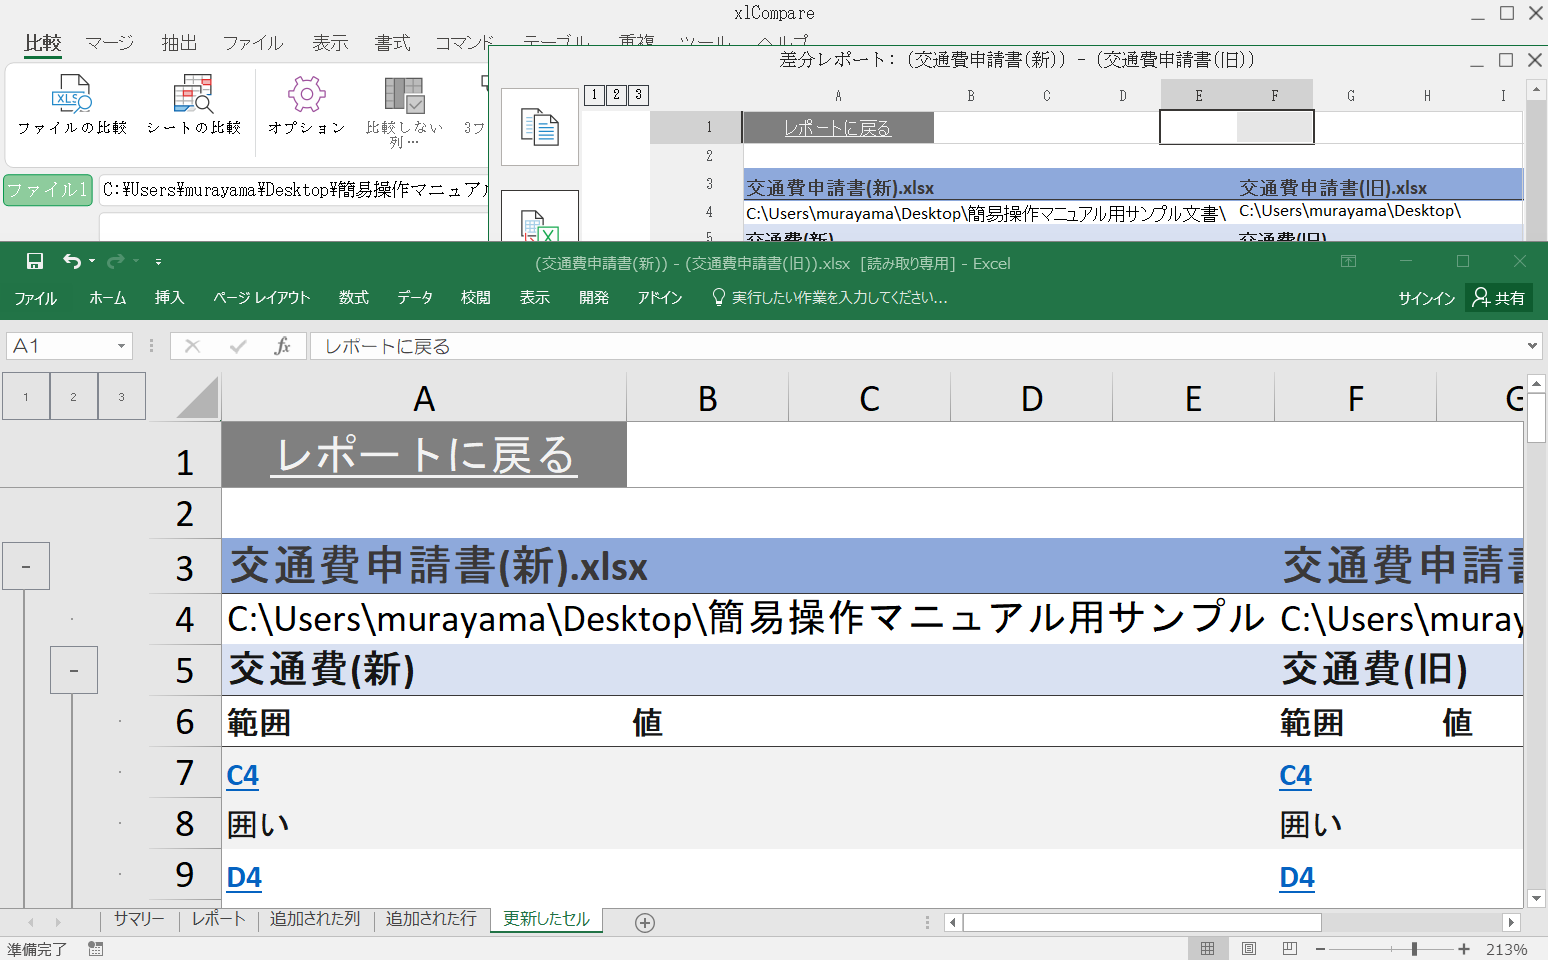Click the Save icon in Excel toolbar
Screen dimensions: 1548x960
[x=35, y=261]
